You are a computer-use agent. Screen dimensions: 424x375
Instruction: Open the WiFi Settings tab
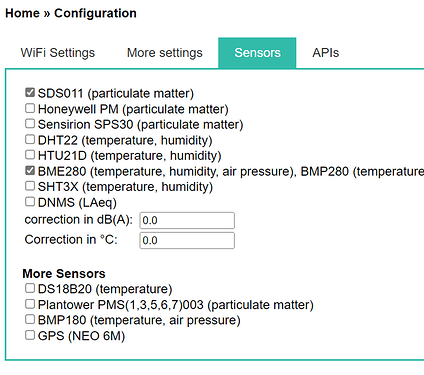point(58,53)
